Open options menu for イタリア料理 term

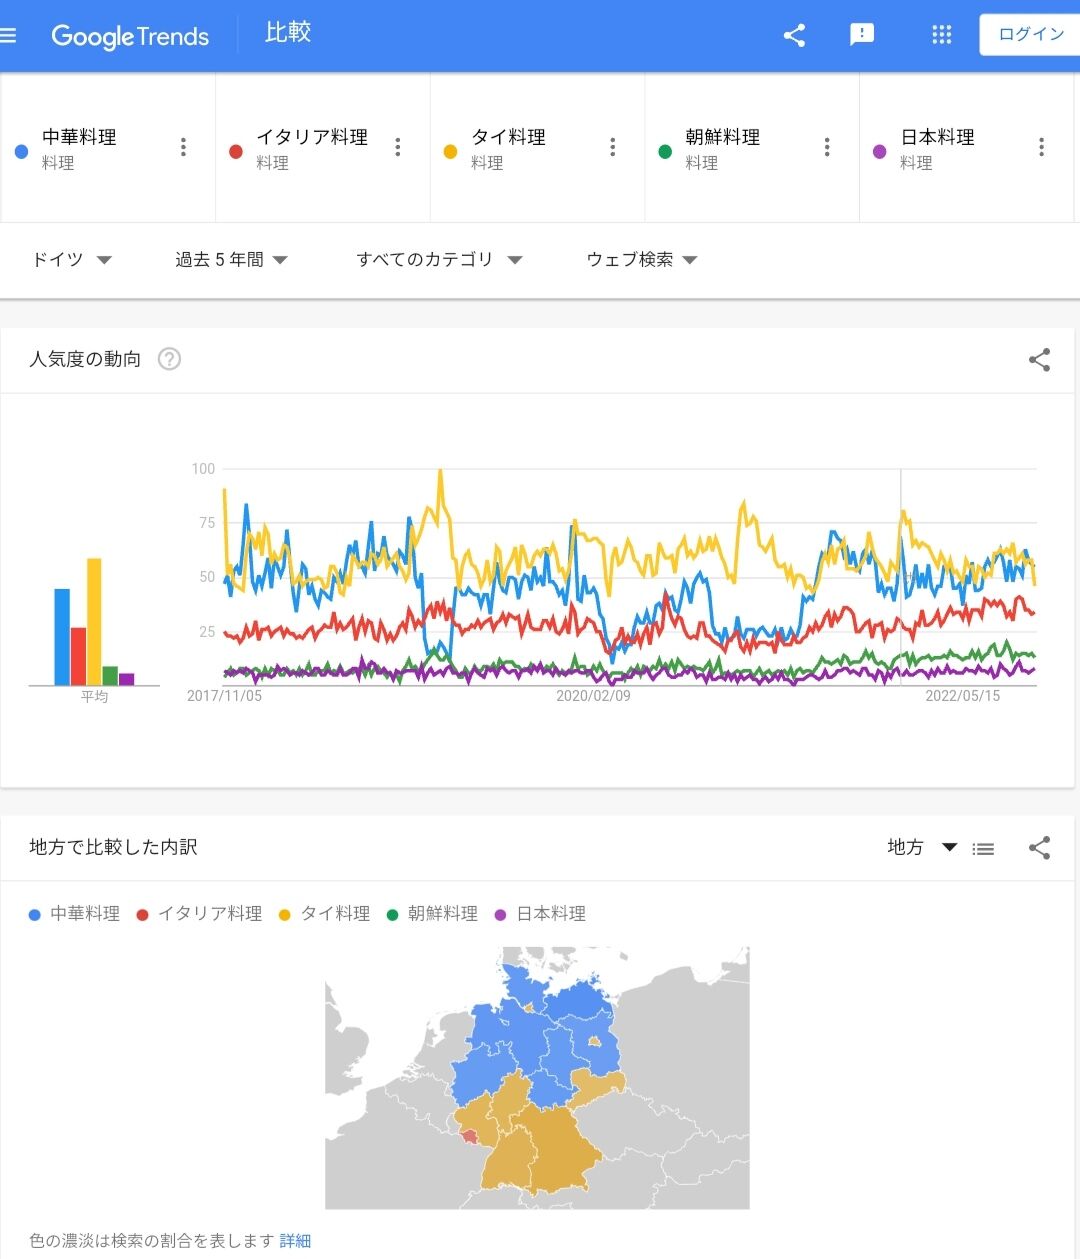(x=398, y=147)
